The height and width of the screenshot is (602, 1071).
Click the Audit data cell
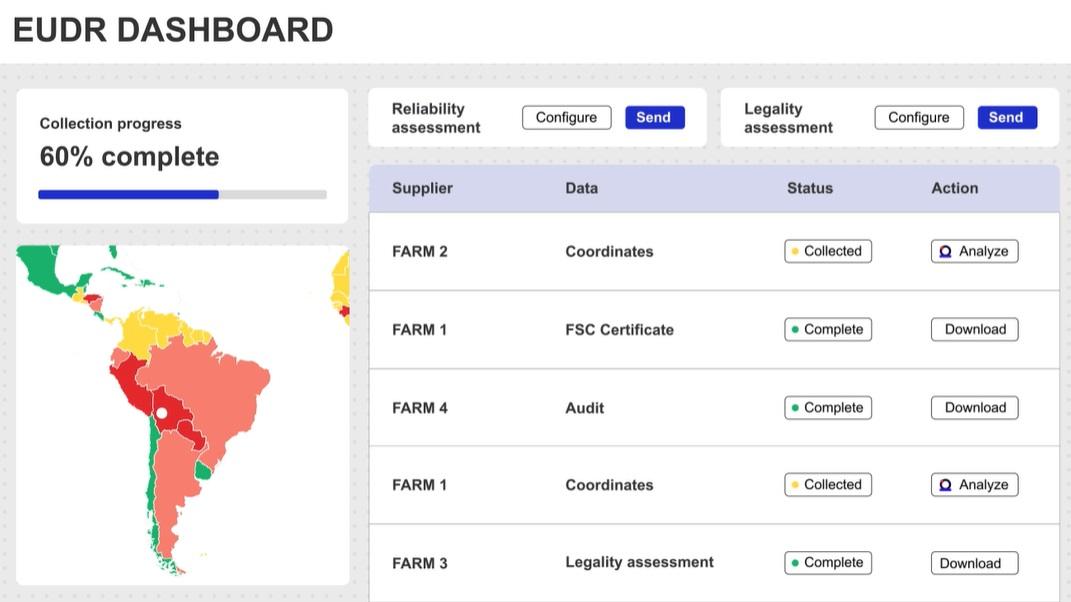(x=585, y=408)
